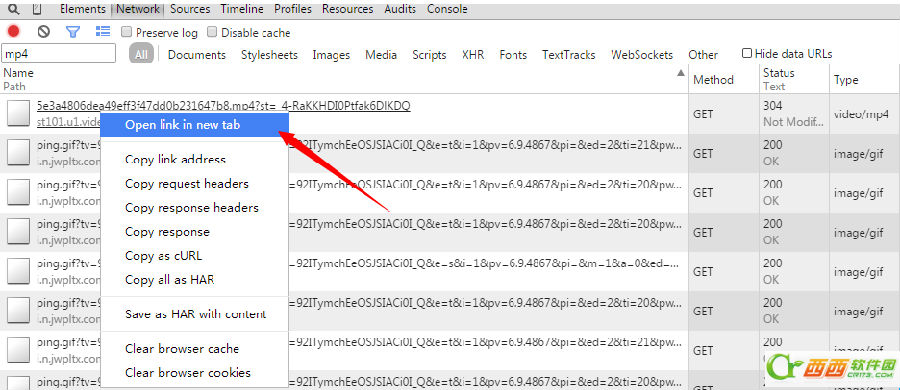Choose Copy response headers
Image resolution: width=900 pixels, height=390 pixels.
[194, 207]
